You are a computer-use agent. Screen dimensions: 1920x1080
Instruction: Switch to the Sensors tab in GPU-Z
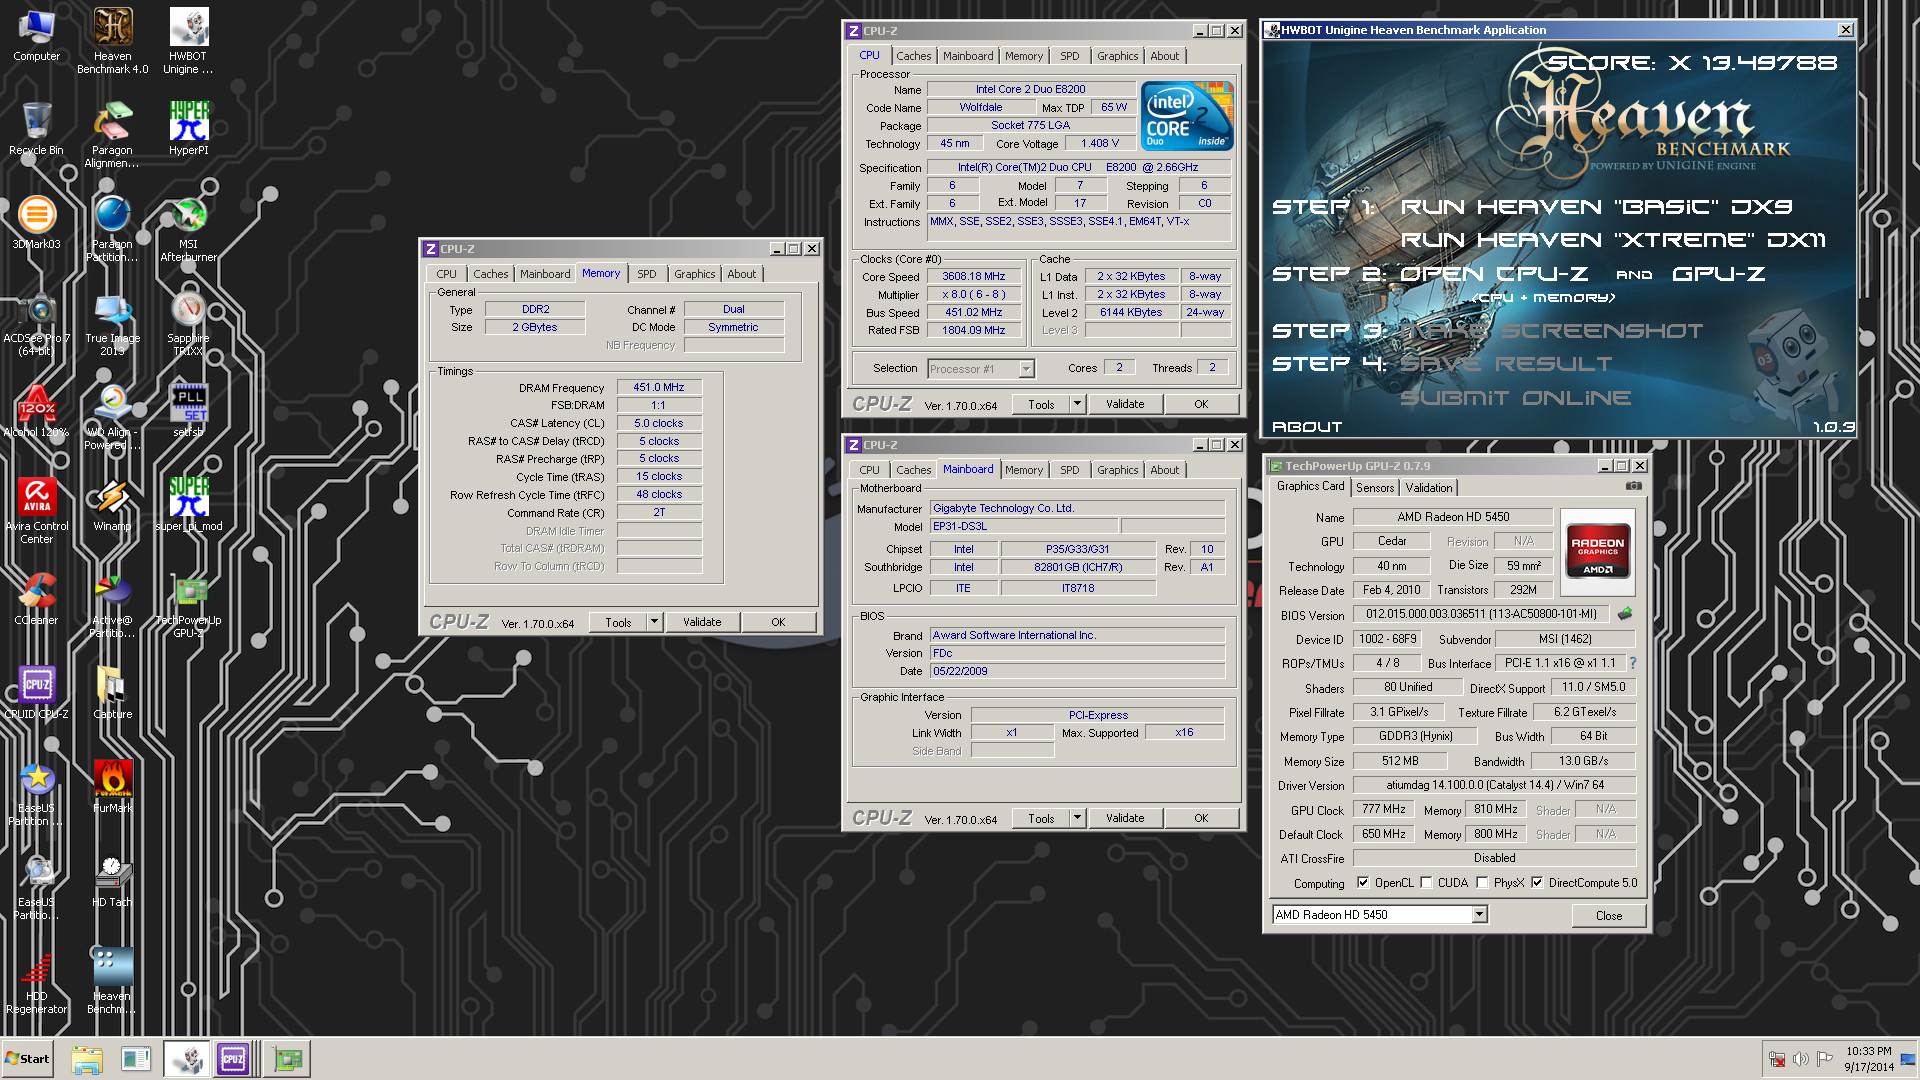pos(1375,488)
